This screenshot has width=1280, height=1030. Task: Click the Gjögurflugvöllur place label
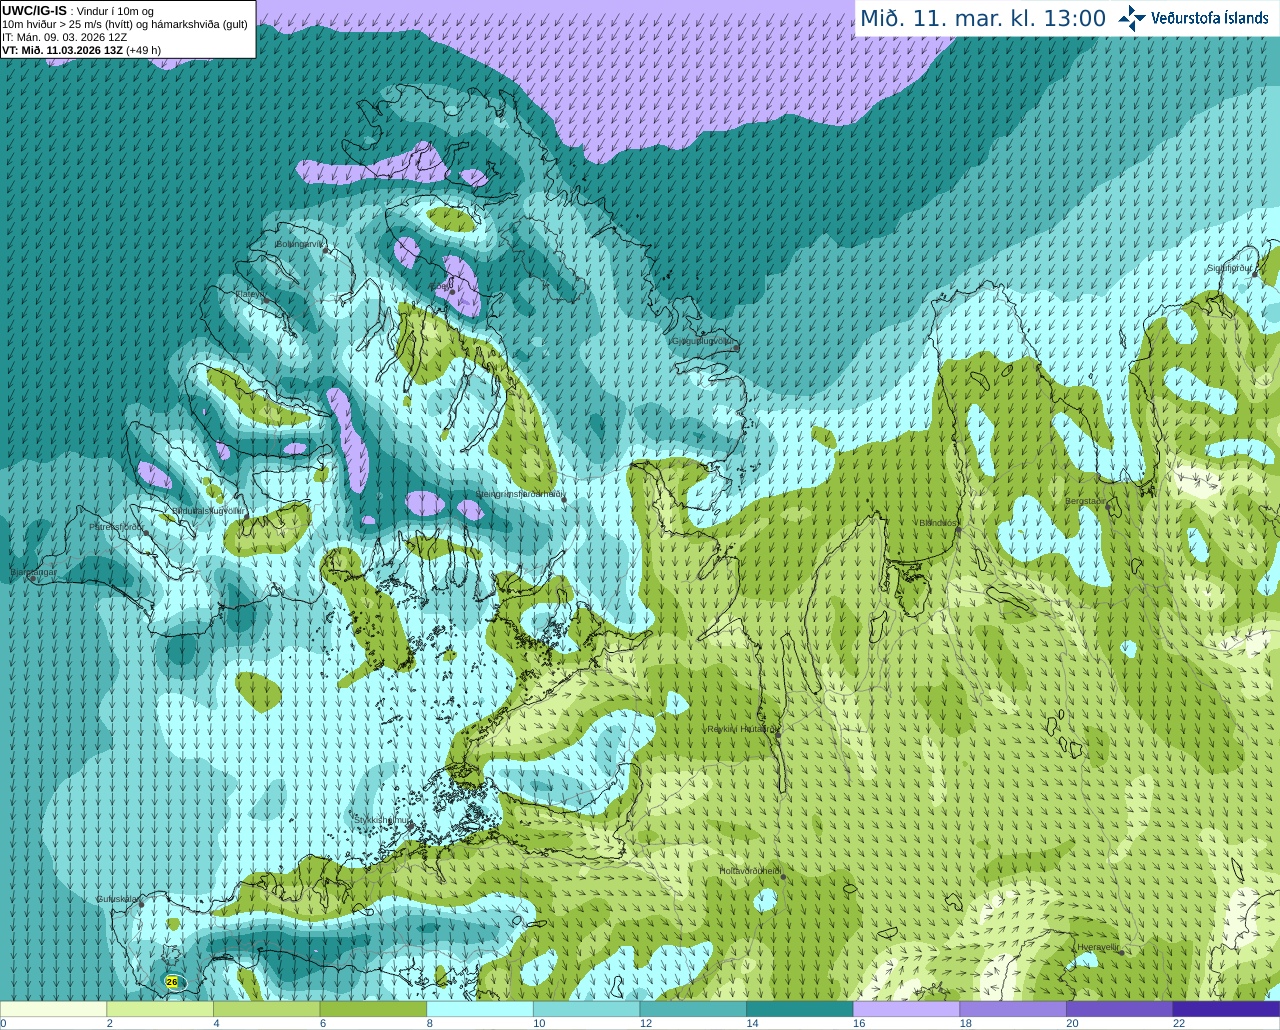[703, 340]
